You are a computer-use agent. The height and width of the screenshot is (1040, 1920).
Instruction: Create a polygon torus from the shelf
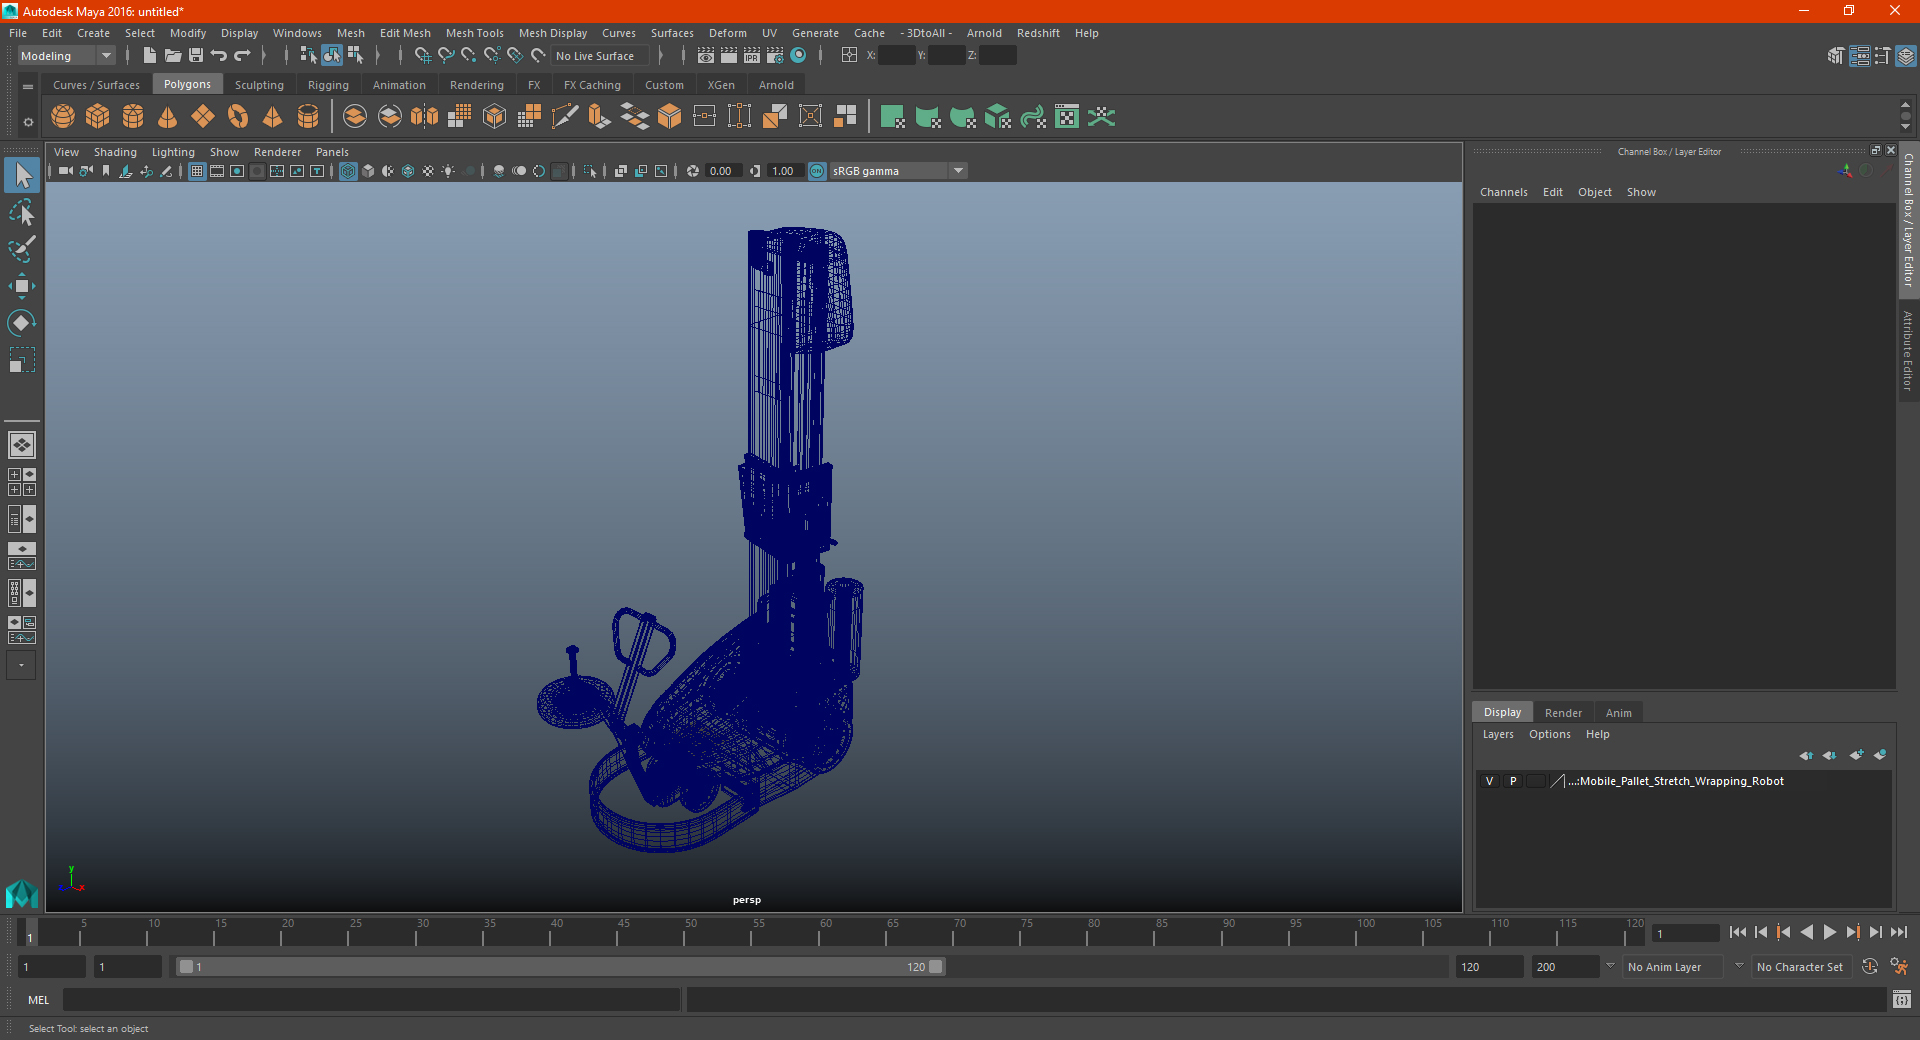coord(238,117)
